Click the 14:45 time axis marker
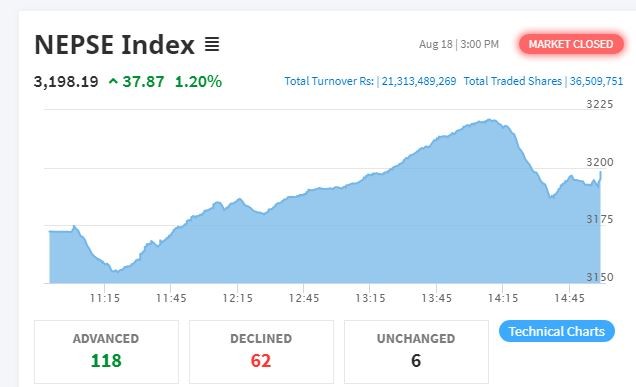Screen dimensions: 636x387 click(x=569, y=298)
